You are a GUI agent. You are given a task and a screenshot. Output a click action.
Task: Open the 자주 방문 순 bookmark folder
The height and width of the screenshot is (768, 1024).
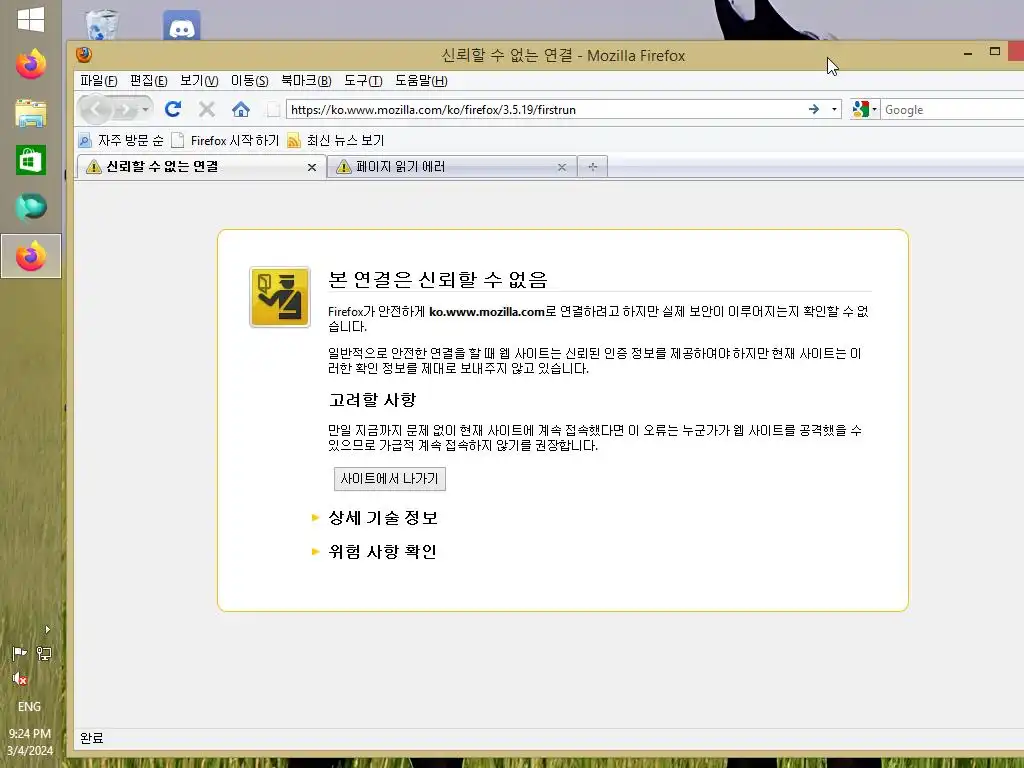[121, 140]
